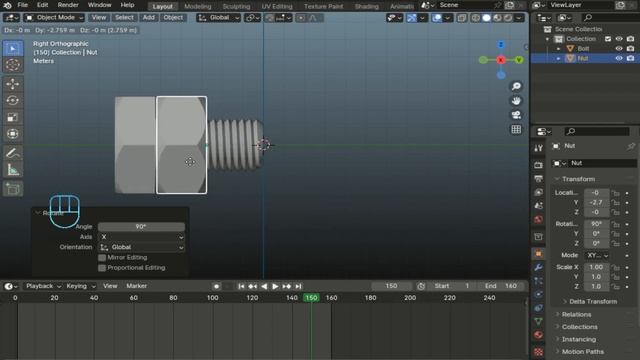Switch to the Modeling workspace tab
This screenshot has width=640, height=360.
(198, 6)
